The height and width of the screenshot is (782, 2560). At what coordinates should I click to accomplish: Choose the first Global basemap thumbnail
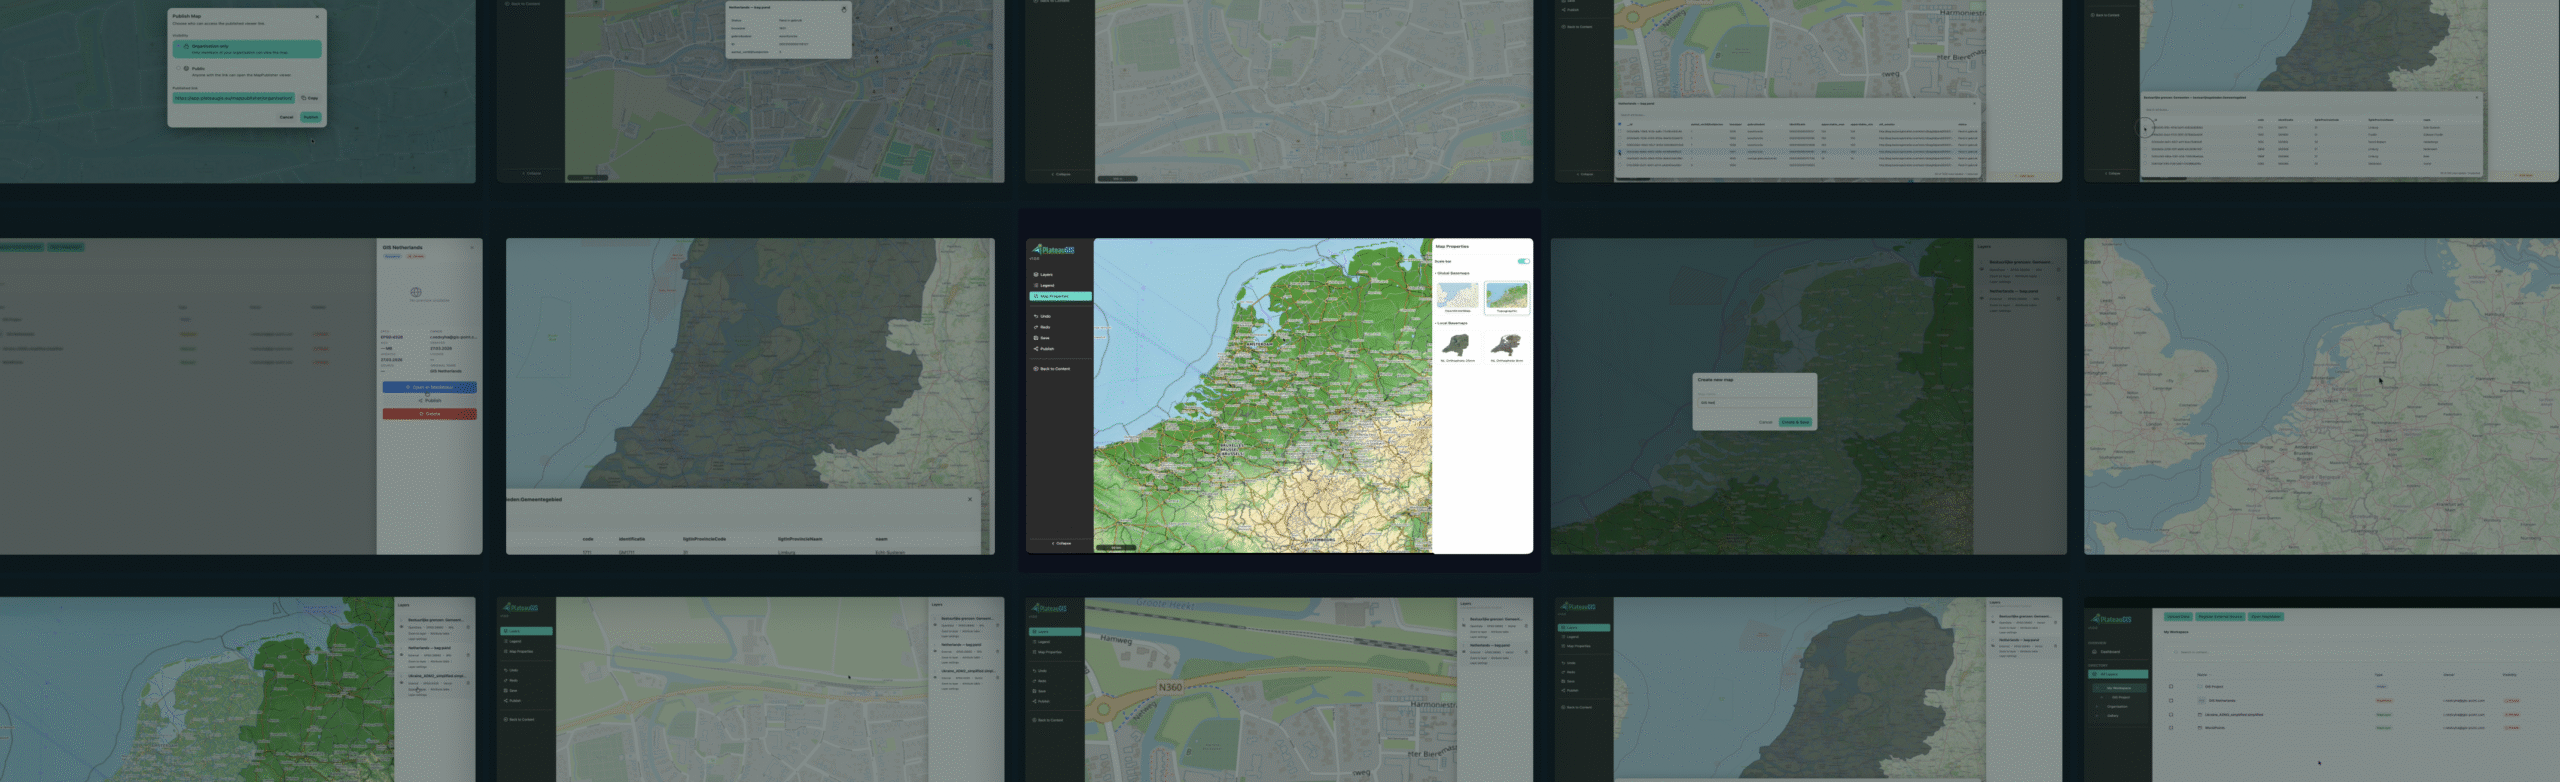coord(1457,297)
